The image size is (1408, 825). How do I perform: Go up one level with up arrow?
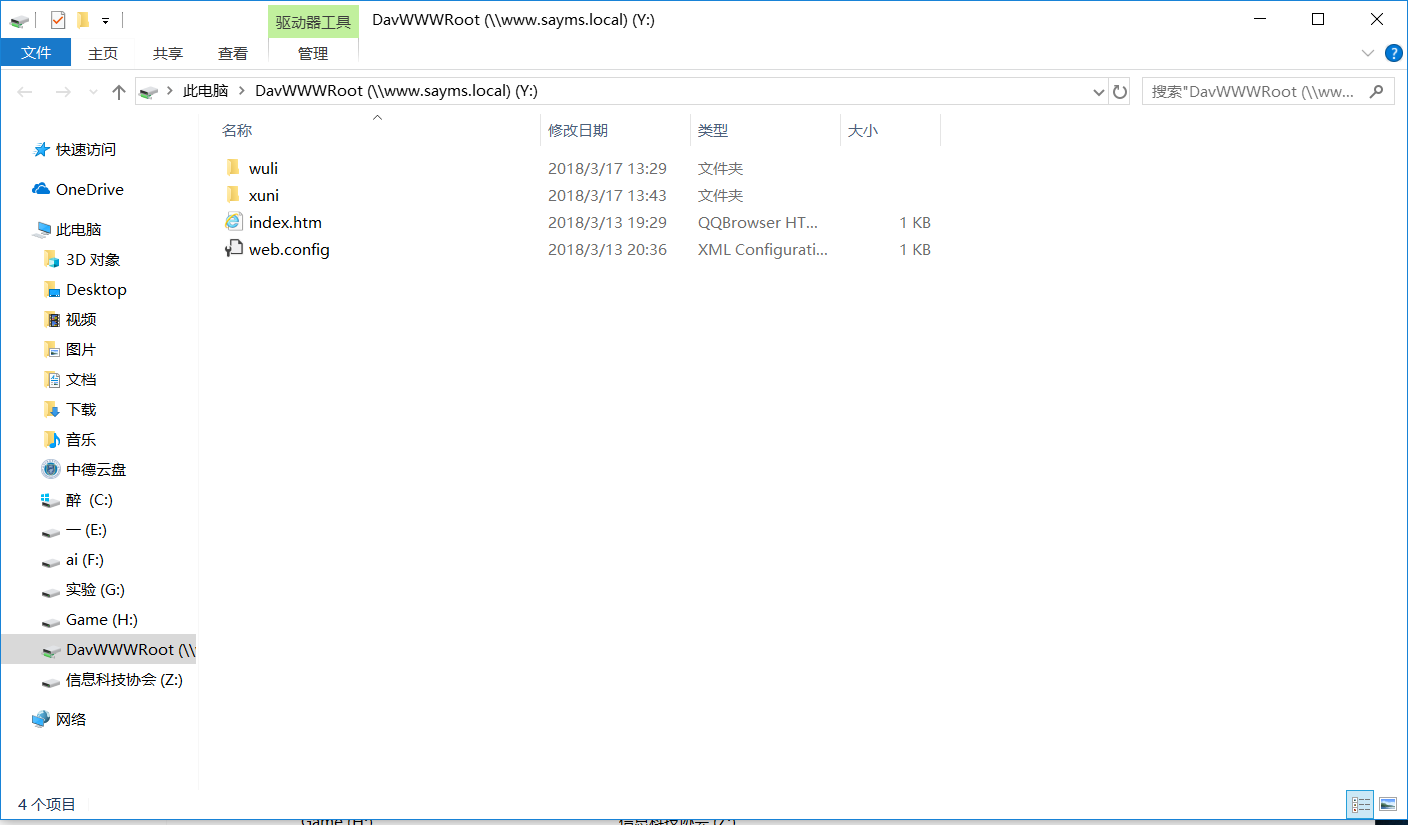pyautogui.click(x=119, y=92)
